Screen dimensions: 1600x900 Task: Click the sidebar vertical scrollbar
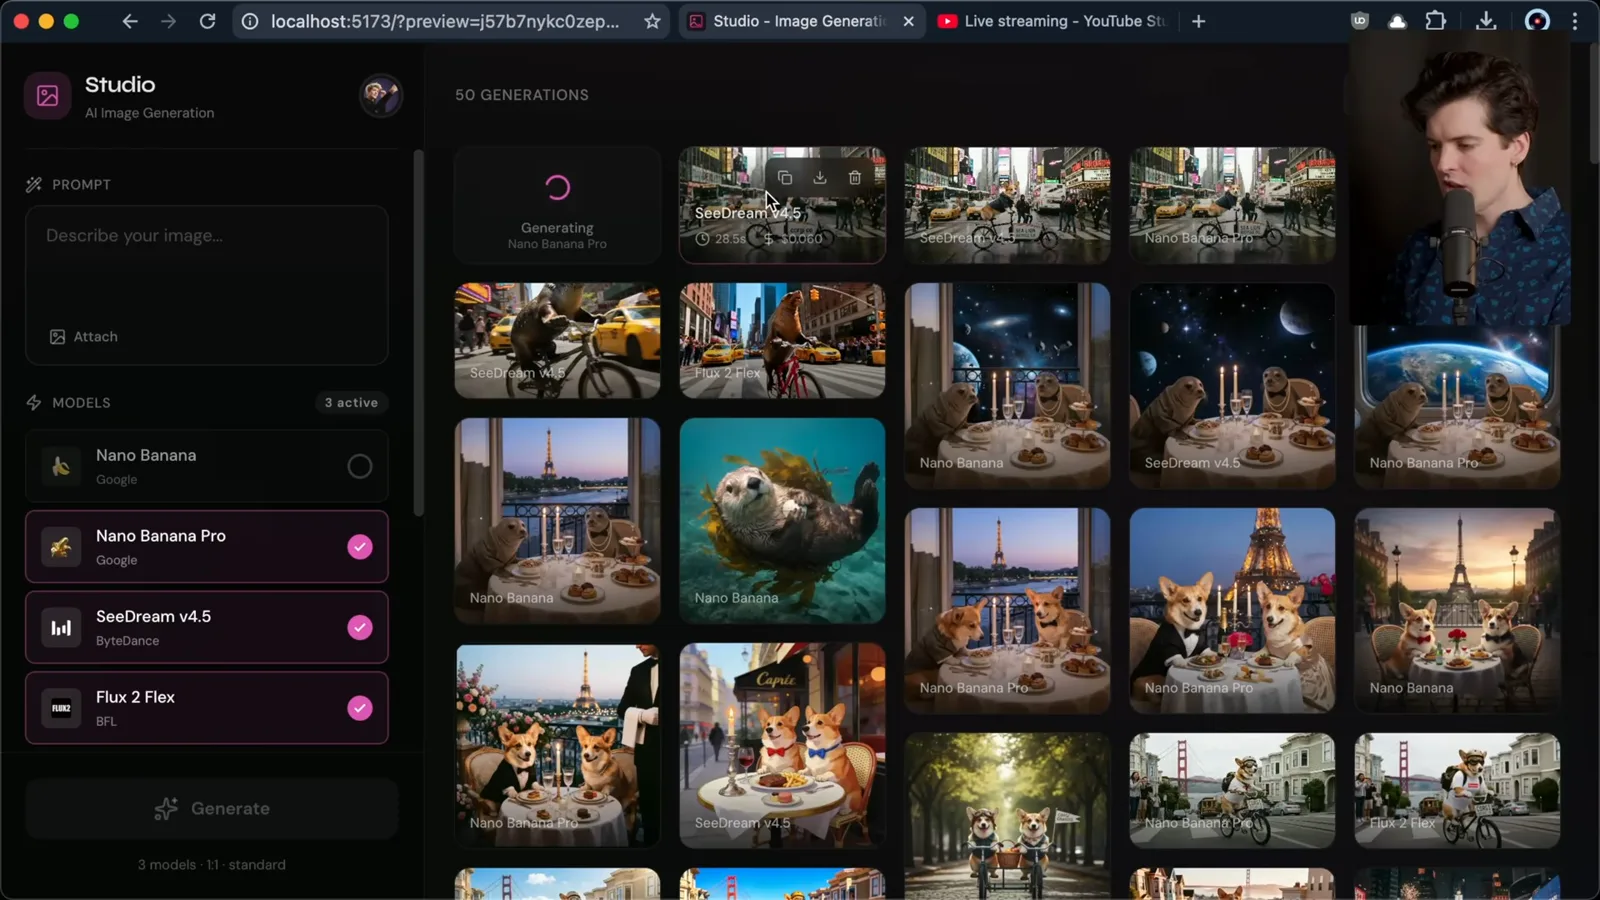click(418, 333)
